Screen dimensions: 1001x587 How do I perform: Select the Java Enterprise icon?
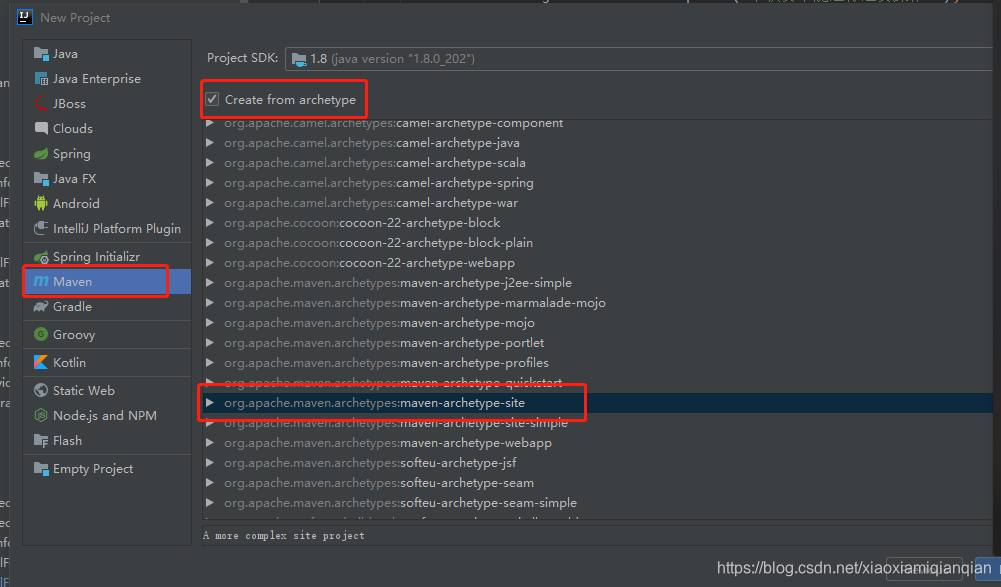[x=41, y=79]
